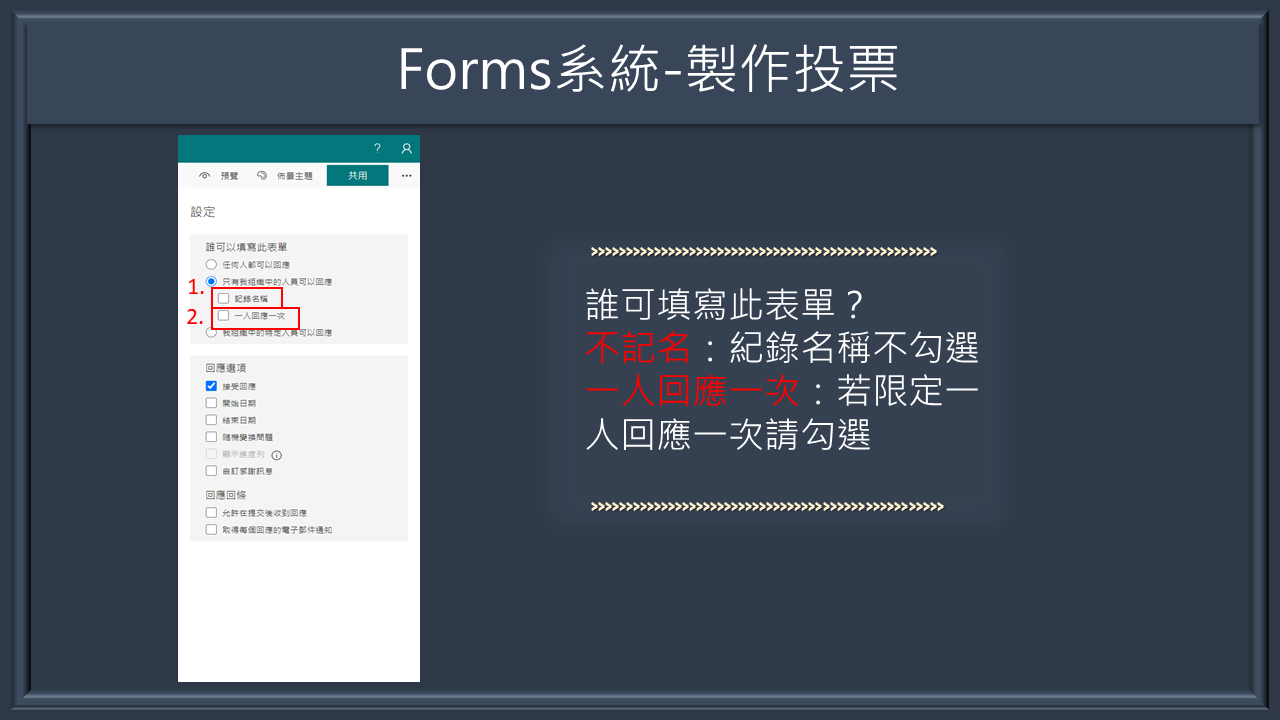Click the 誰可以填寫此表單 section label
Screen dimensions: 1280x720
pos(247,247)
